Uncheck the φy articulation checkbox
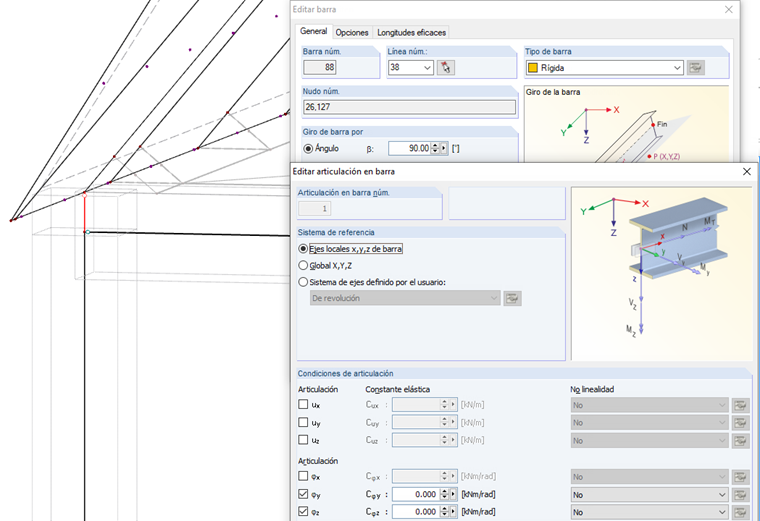 point(303,494)
